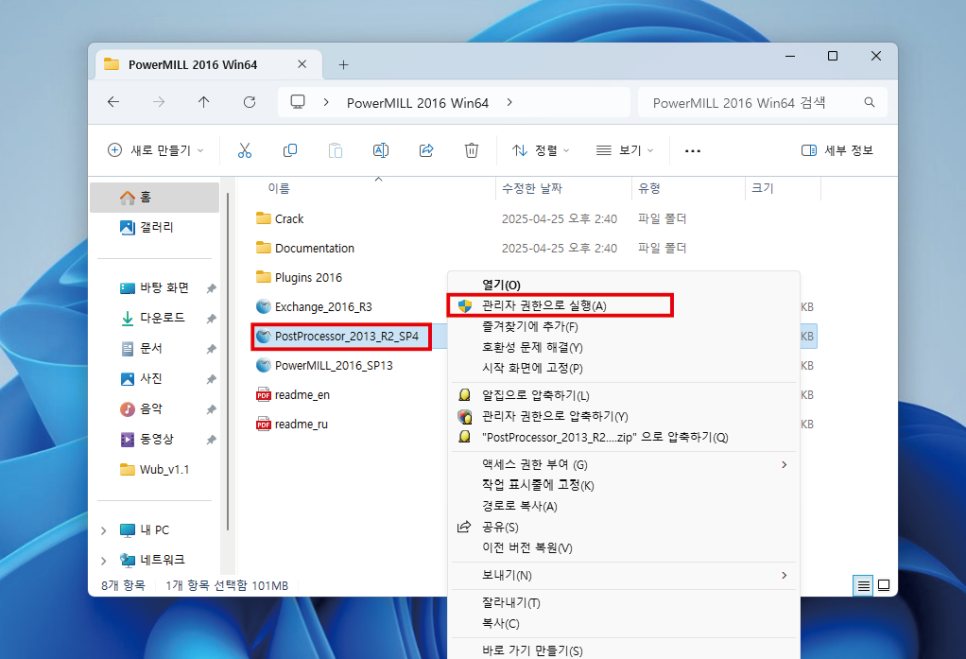Refresh the folder view

tap(249, 102)
